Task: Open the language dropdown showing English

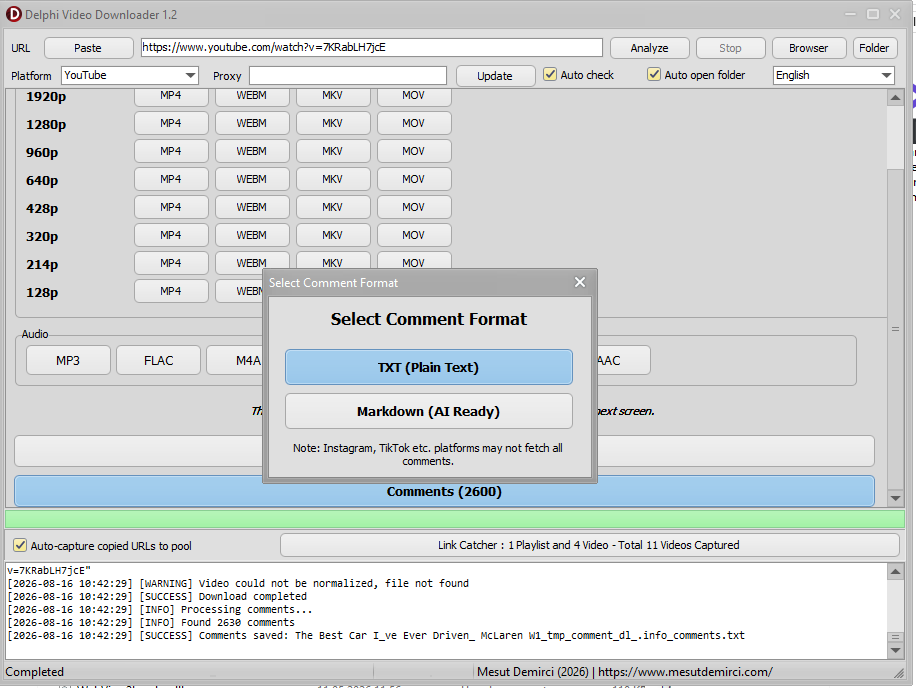Action: 834,75
